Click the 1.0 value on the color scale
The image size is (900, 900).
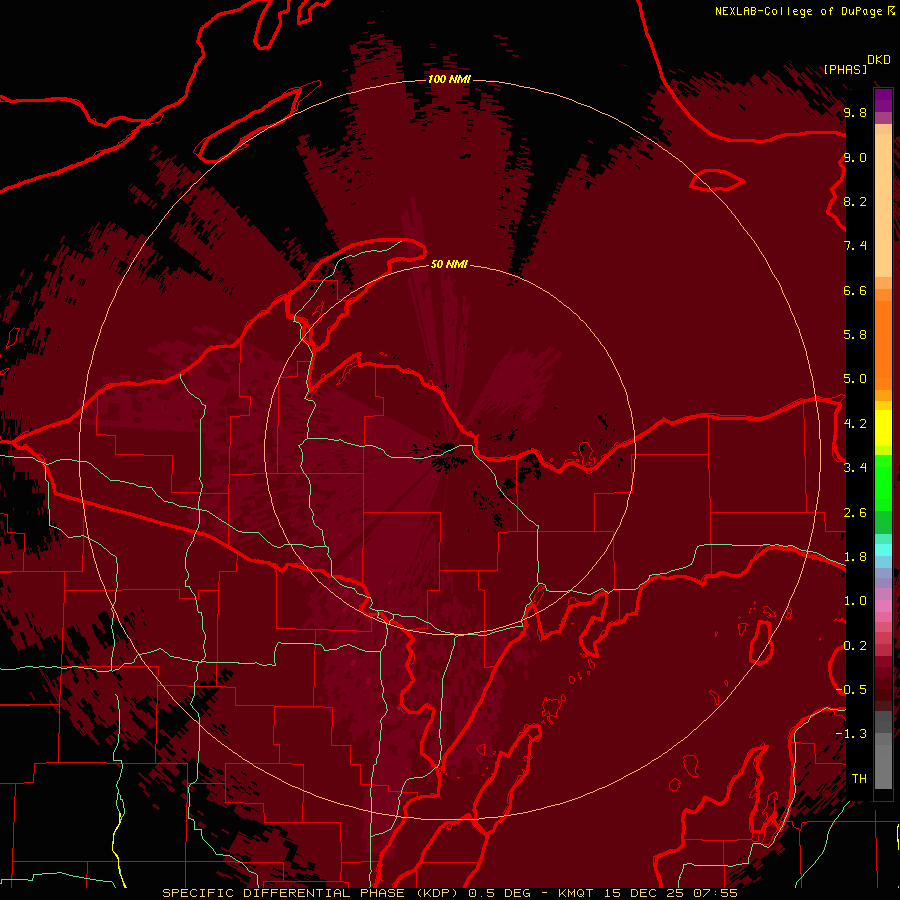855,601
